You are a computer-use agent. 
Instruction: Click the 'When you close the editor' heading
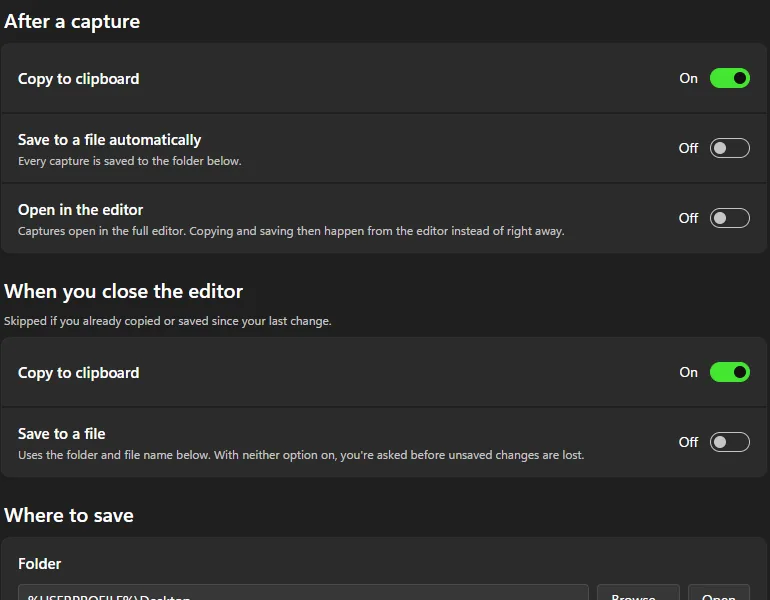tap(123, 292)
